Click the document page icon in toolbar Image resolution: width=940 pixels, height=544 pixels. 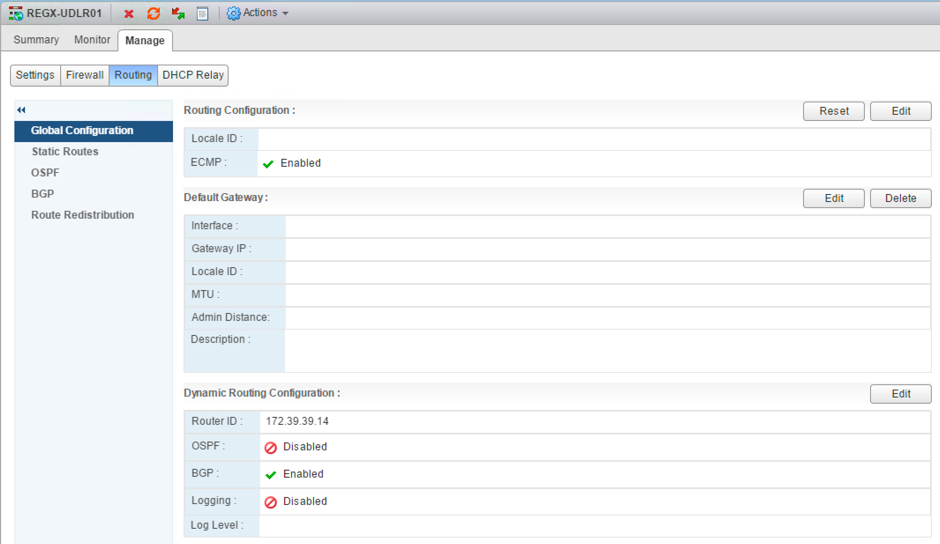point(202,14)
